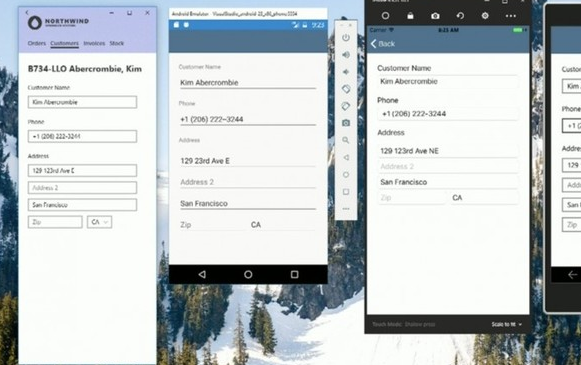Tap Kim Abercrombie field in Android emulator
Image resolution: width=581 pixels, height=365 pixels.
click(248, 83)
